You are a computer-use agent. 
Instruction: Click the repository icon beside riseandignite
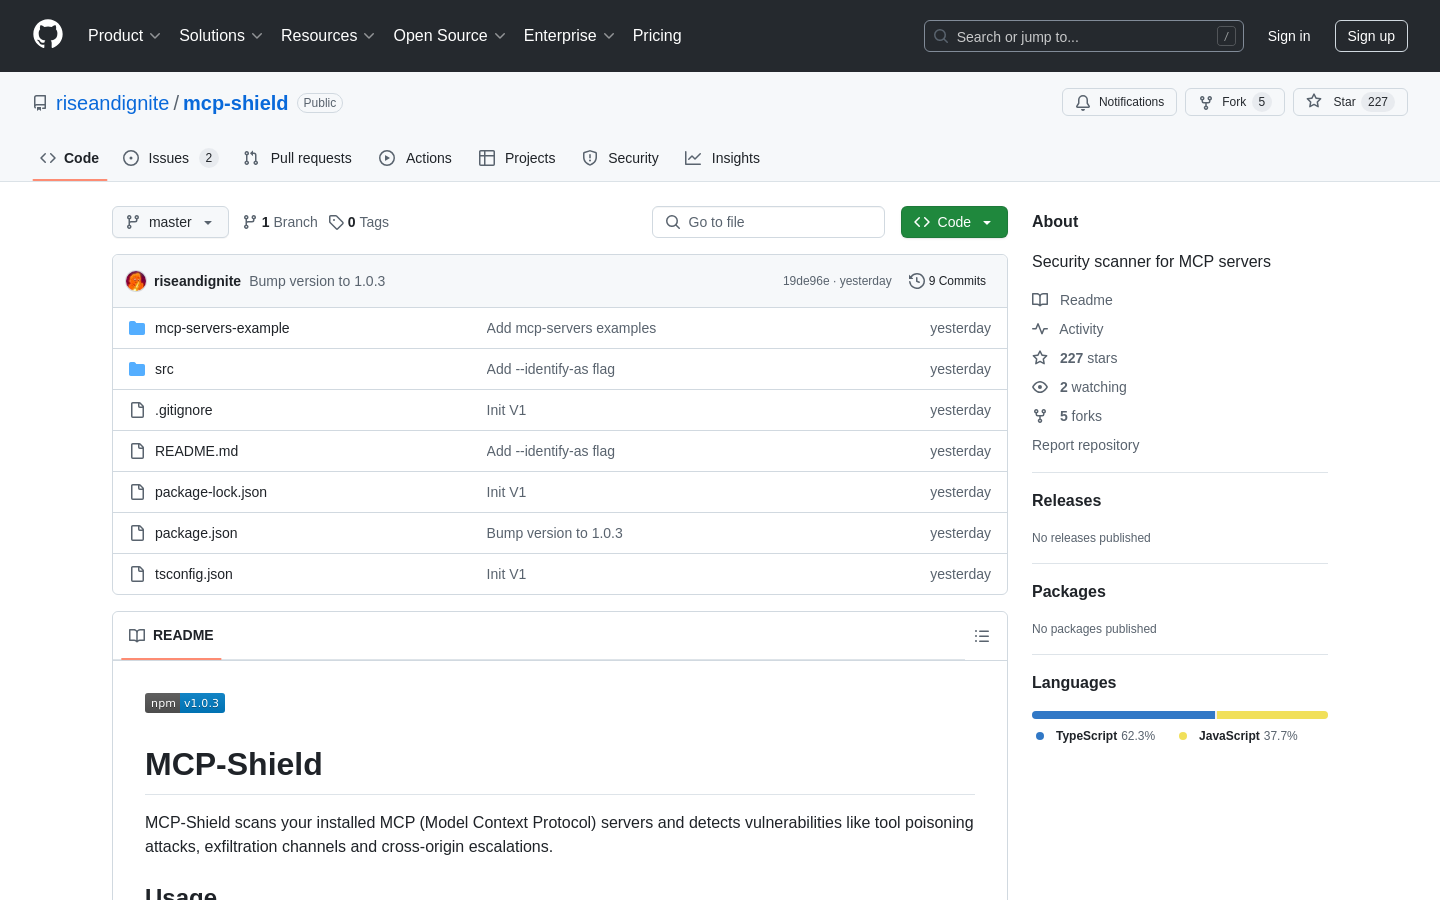(40, 103)
